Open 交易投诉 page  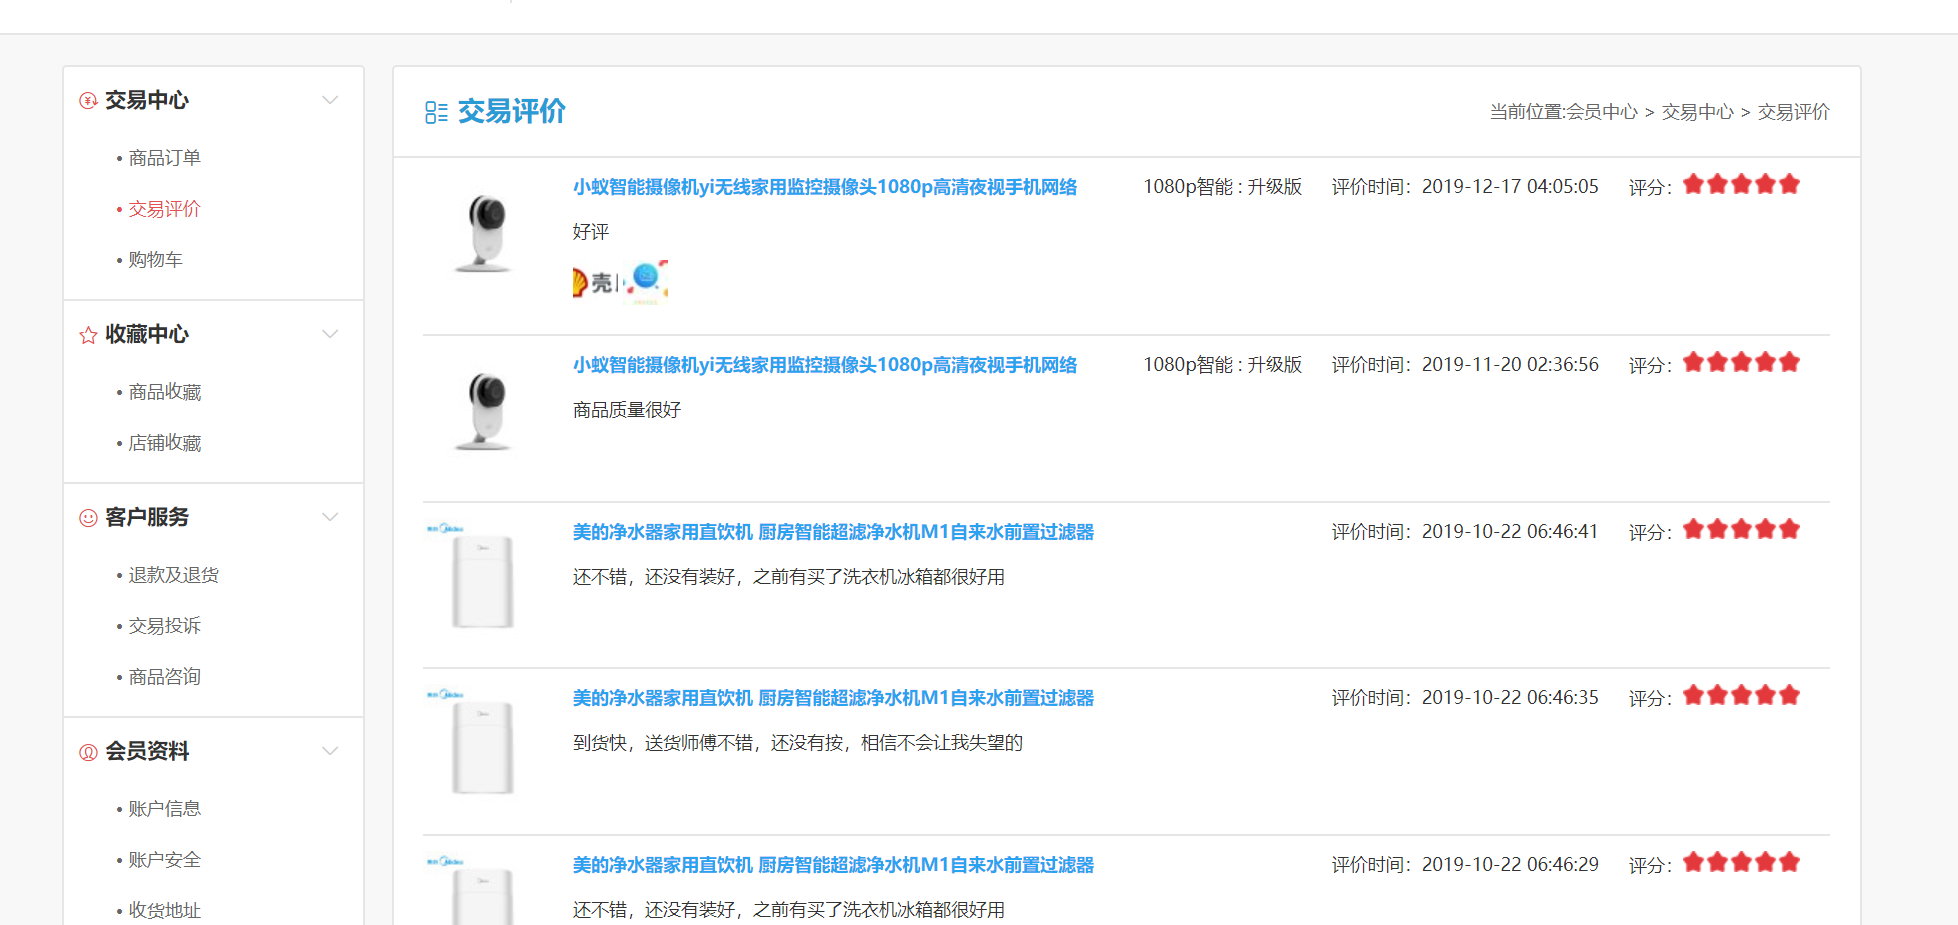pyautogui.click(x=165, y=626)
